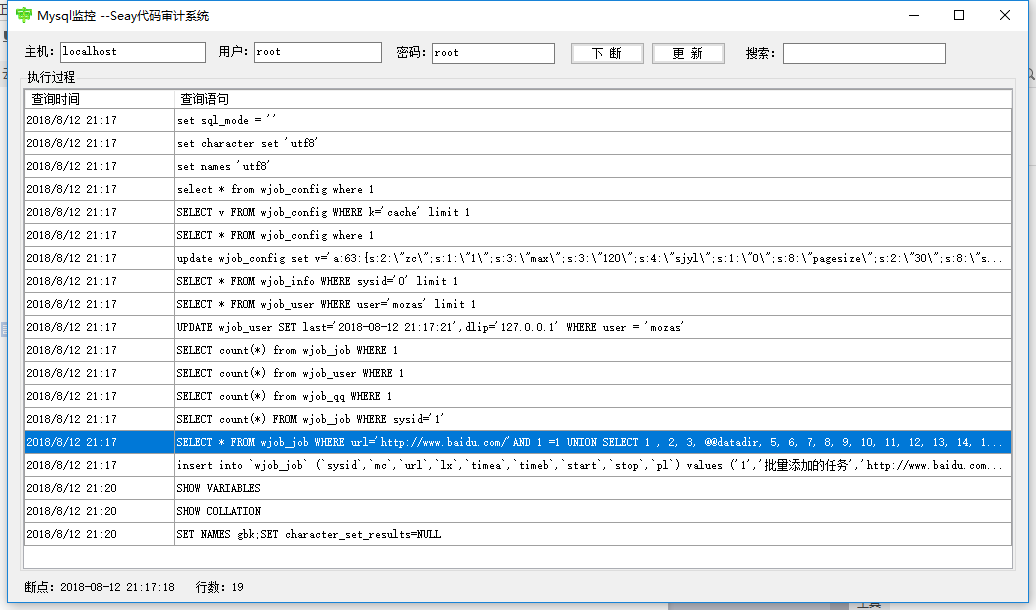Click the 更新 refresh button

pos(688,53)
